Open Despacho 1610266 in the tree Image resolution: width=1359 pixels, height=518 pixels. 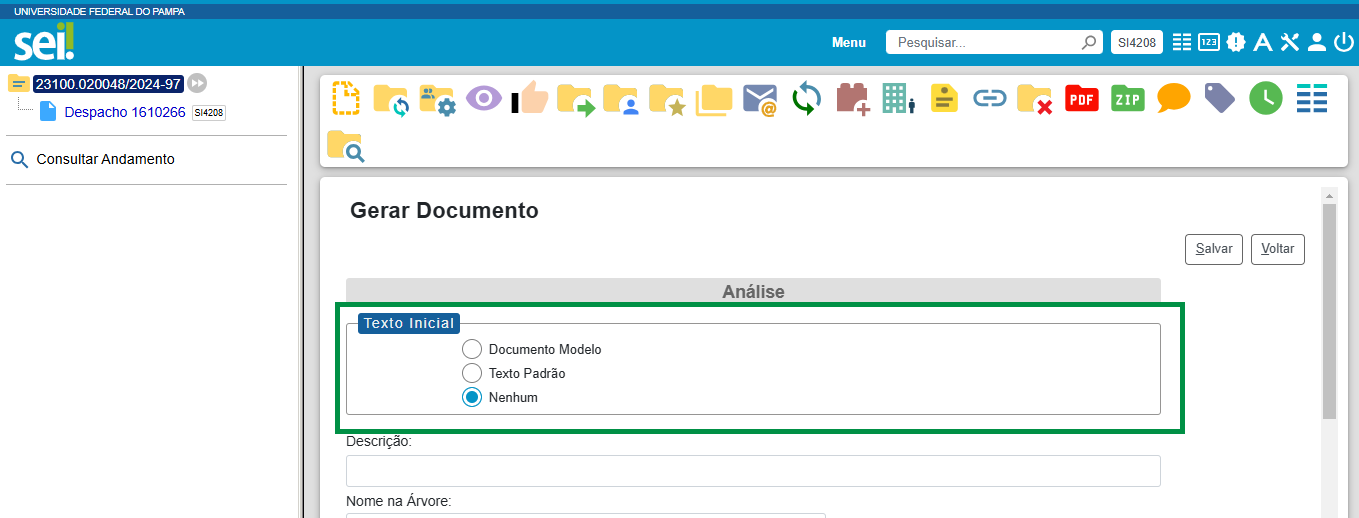124,112
